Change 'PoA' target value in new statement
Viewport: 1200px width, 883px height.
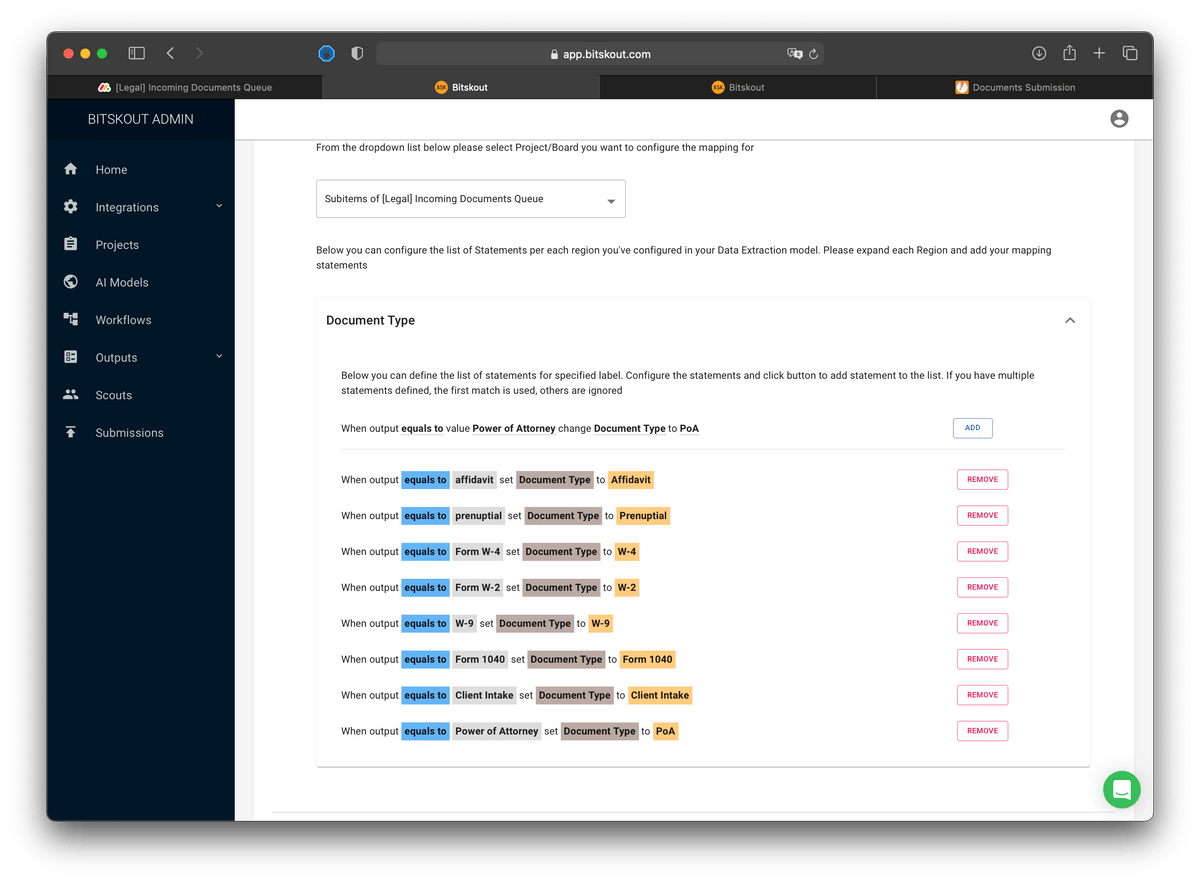(x=689, y=428)
